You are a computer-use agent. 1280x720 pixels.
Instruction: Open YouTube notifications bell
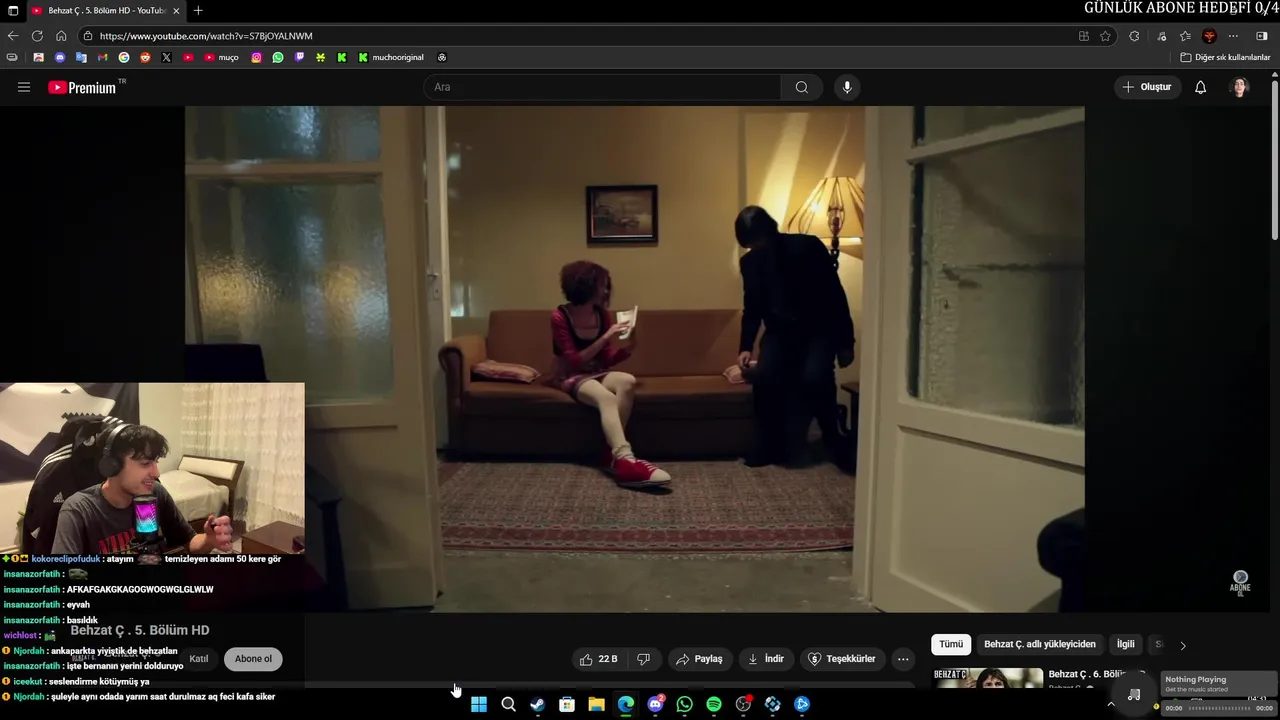[1201, 87]
